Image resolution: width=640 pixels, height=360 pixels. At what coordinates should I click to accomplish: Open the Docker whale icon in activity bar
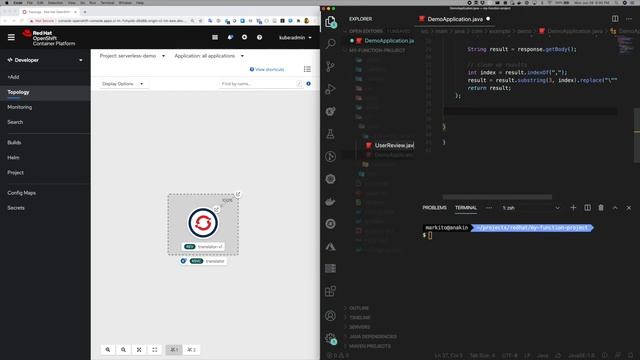point(331,201)
